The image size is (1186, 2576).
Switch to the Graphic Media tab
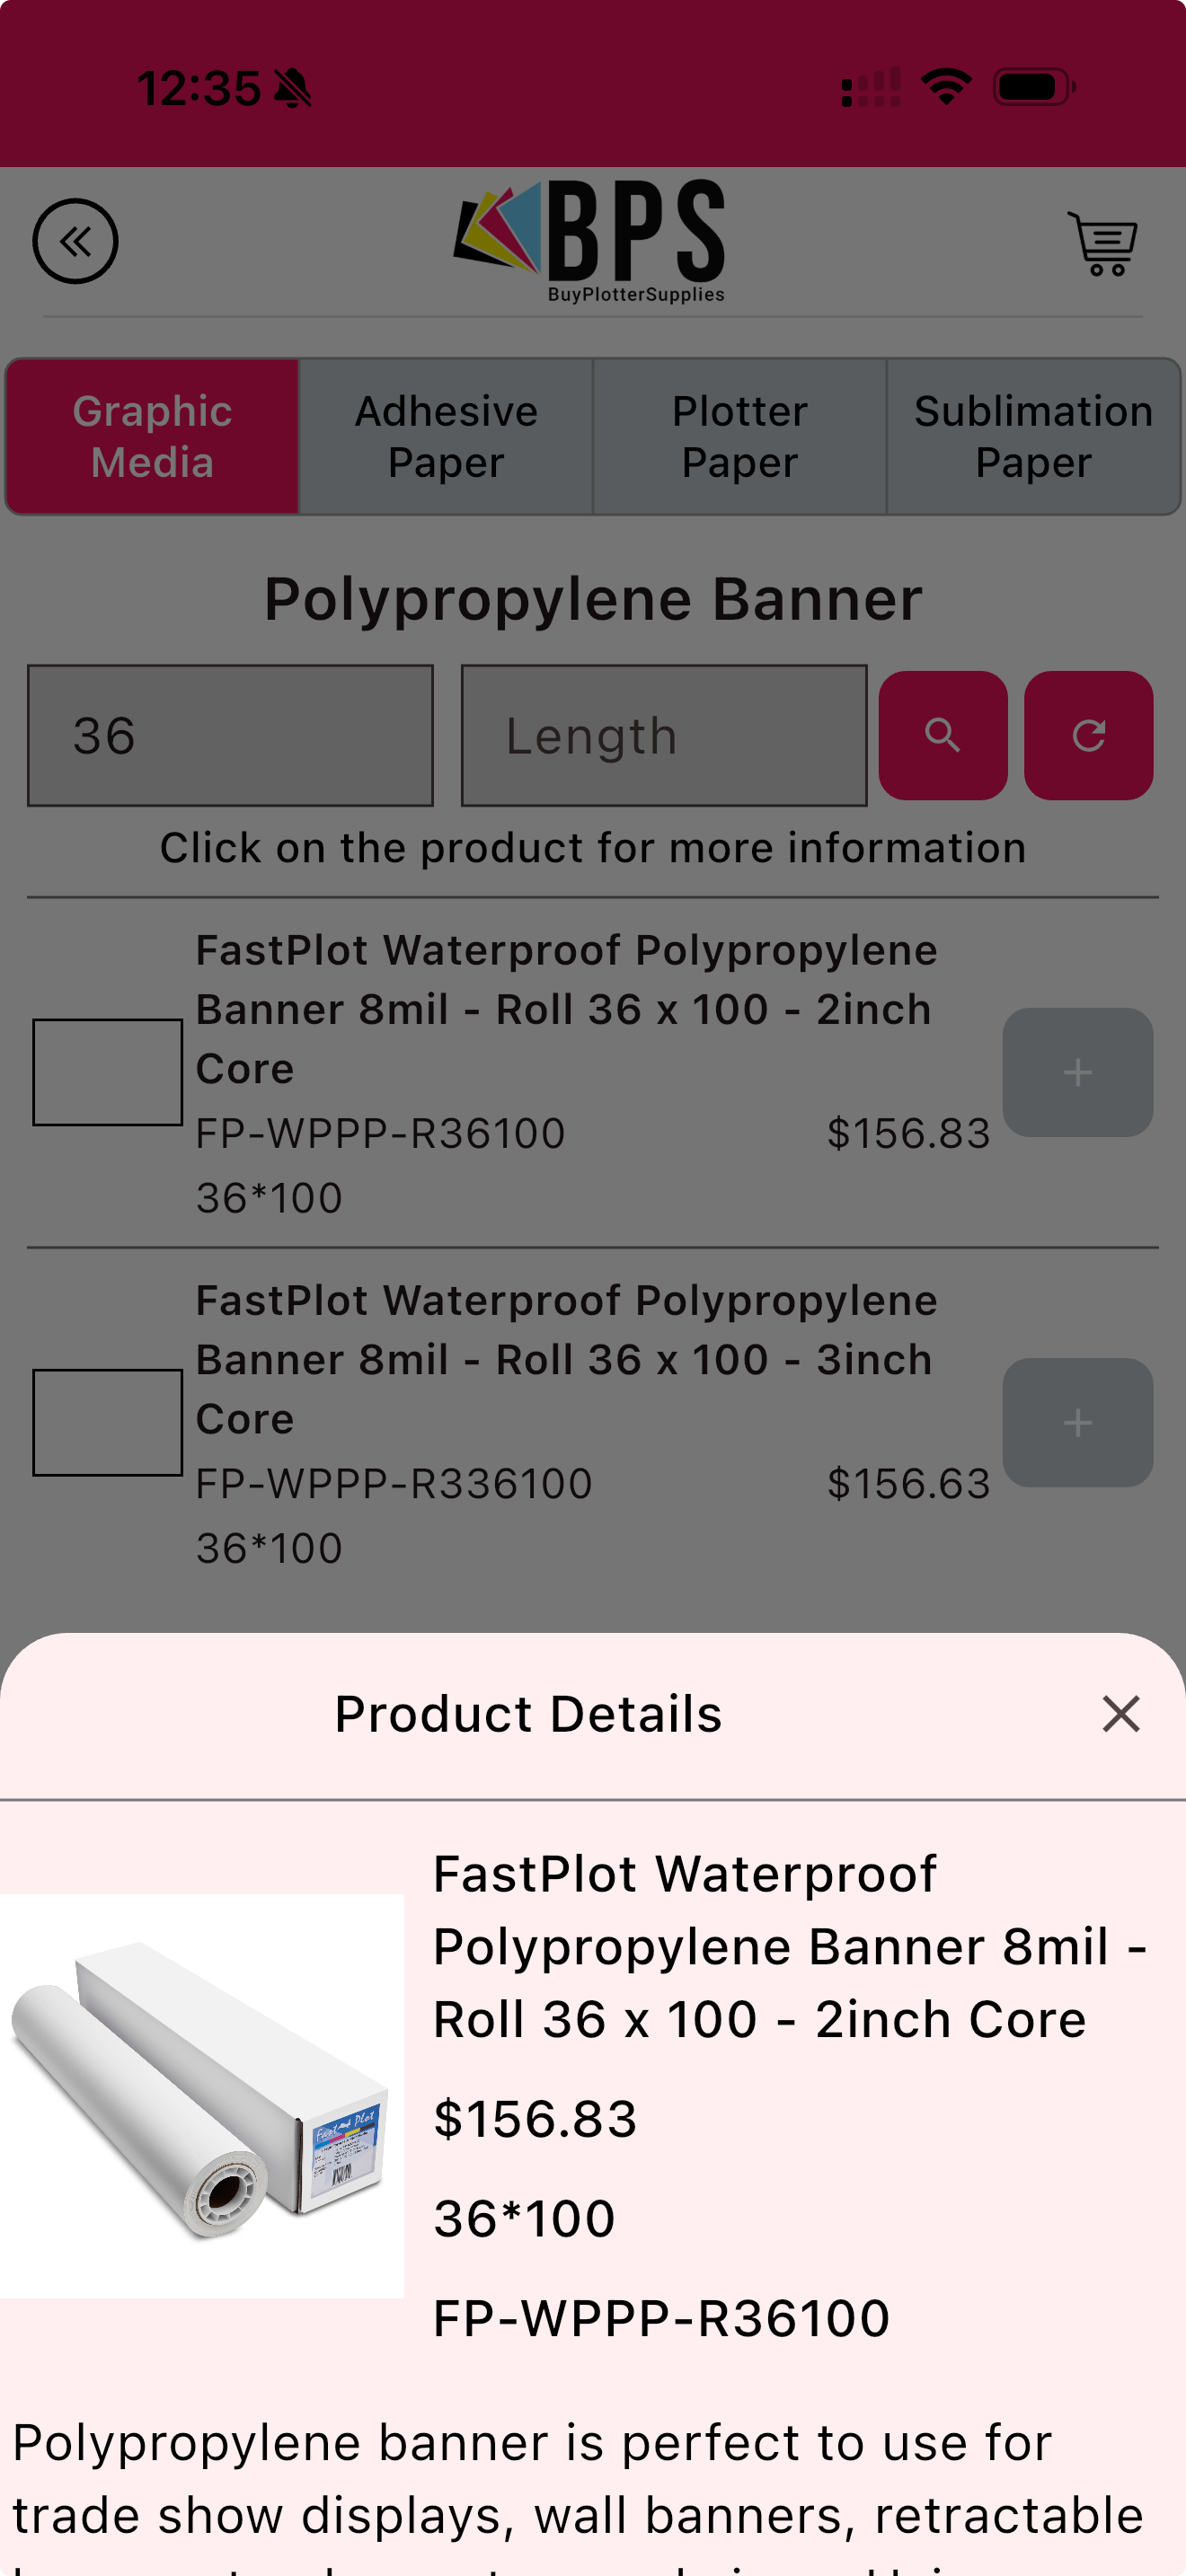point(153,437)
